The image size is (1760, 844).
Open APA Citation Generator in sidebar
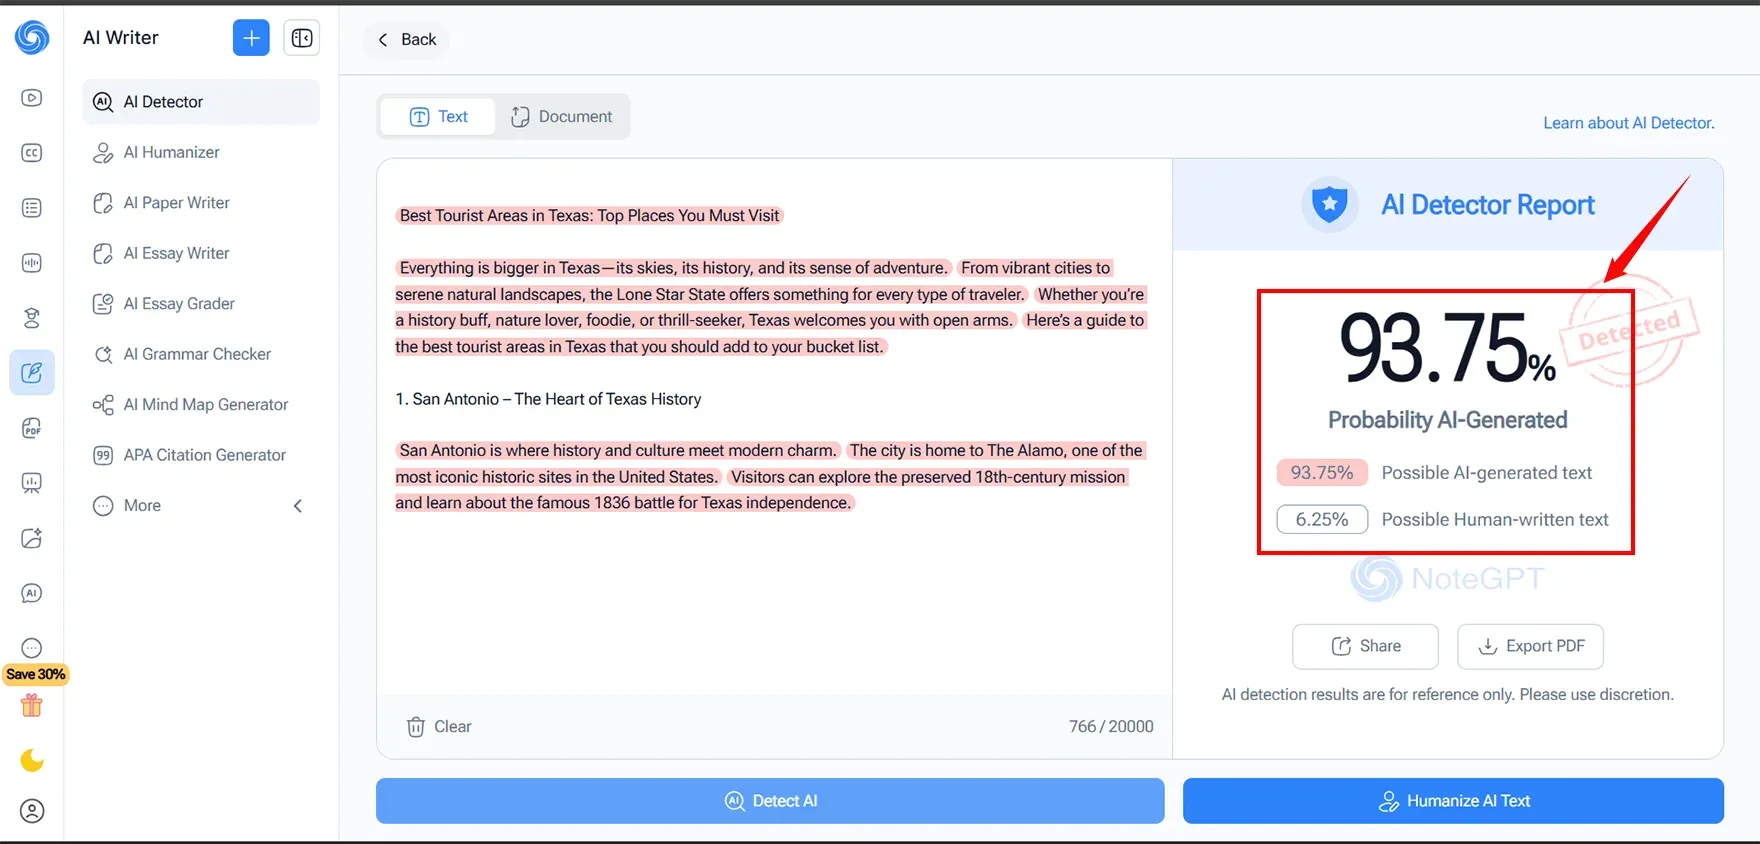point(201,455)
